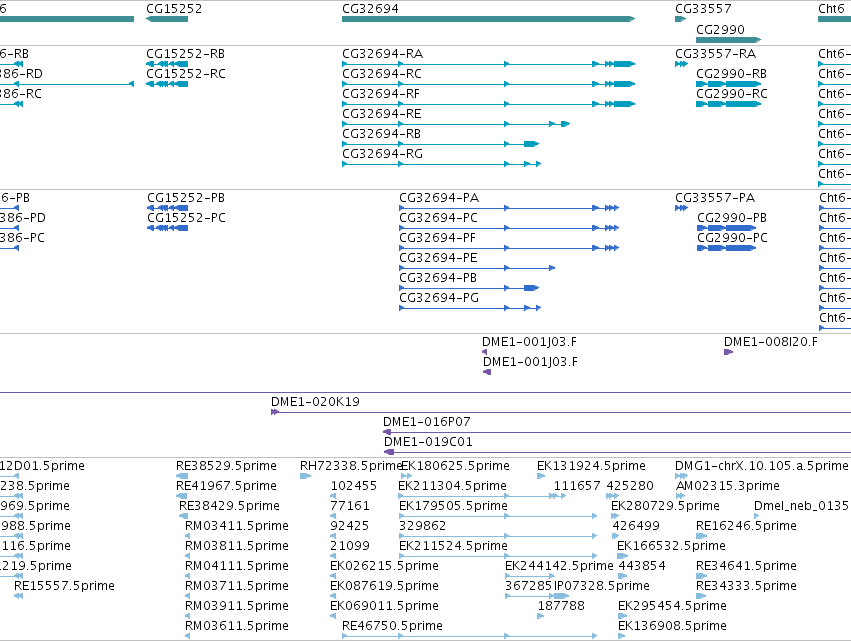Click EST AM02315.3prime
The width and height of the screenshot is (851, 641).
[x=728, y=486]
